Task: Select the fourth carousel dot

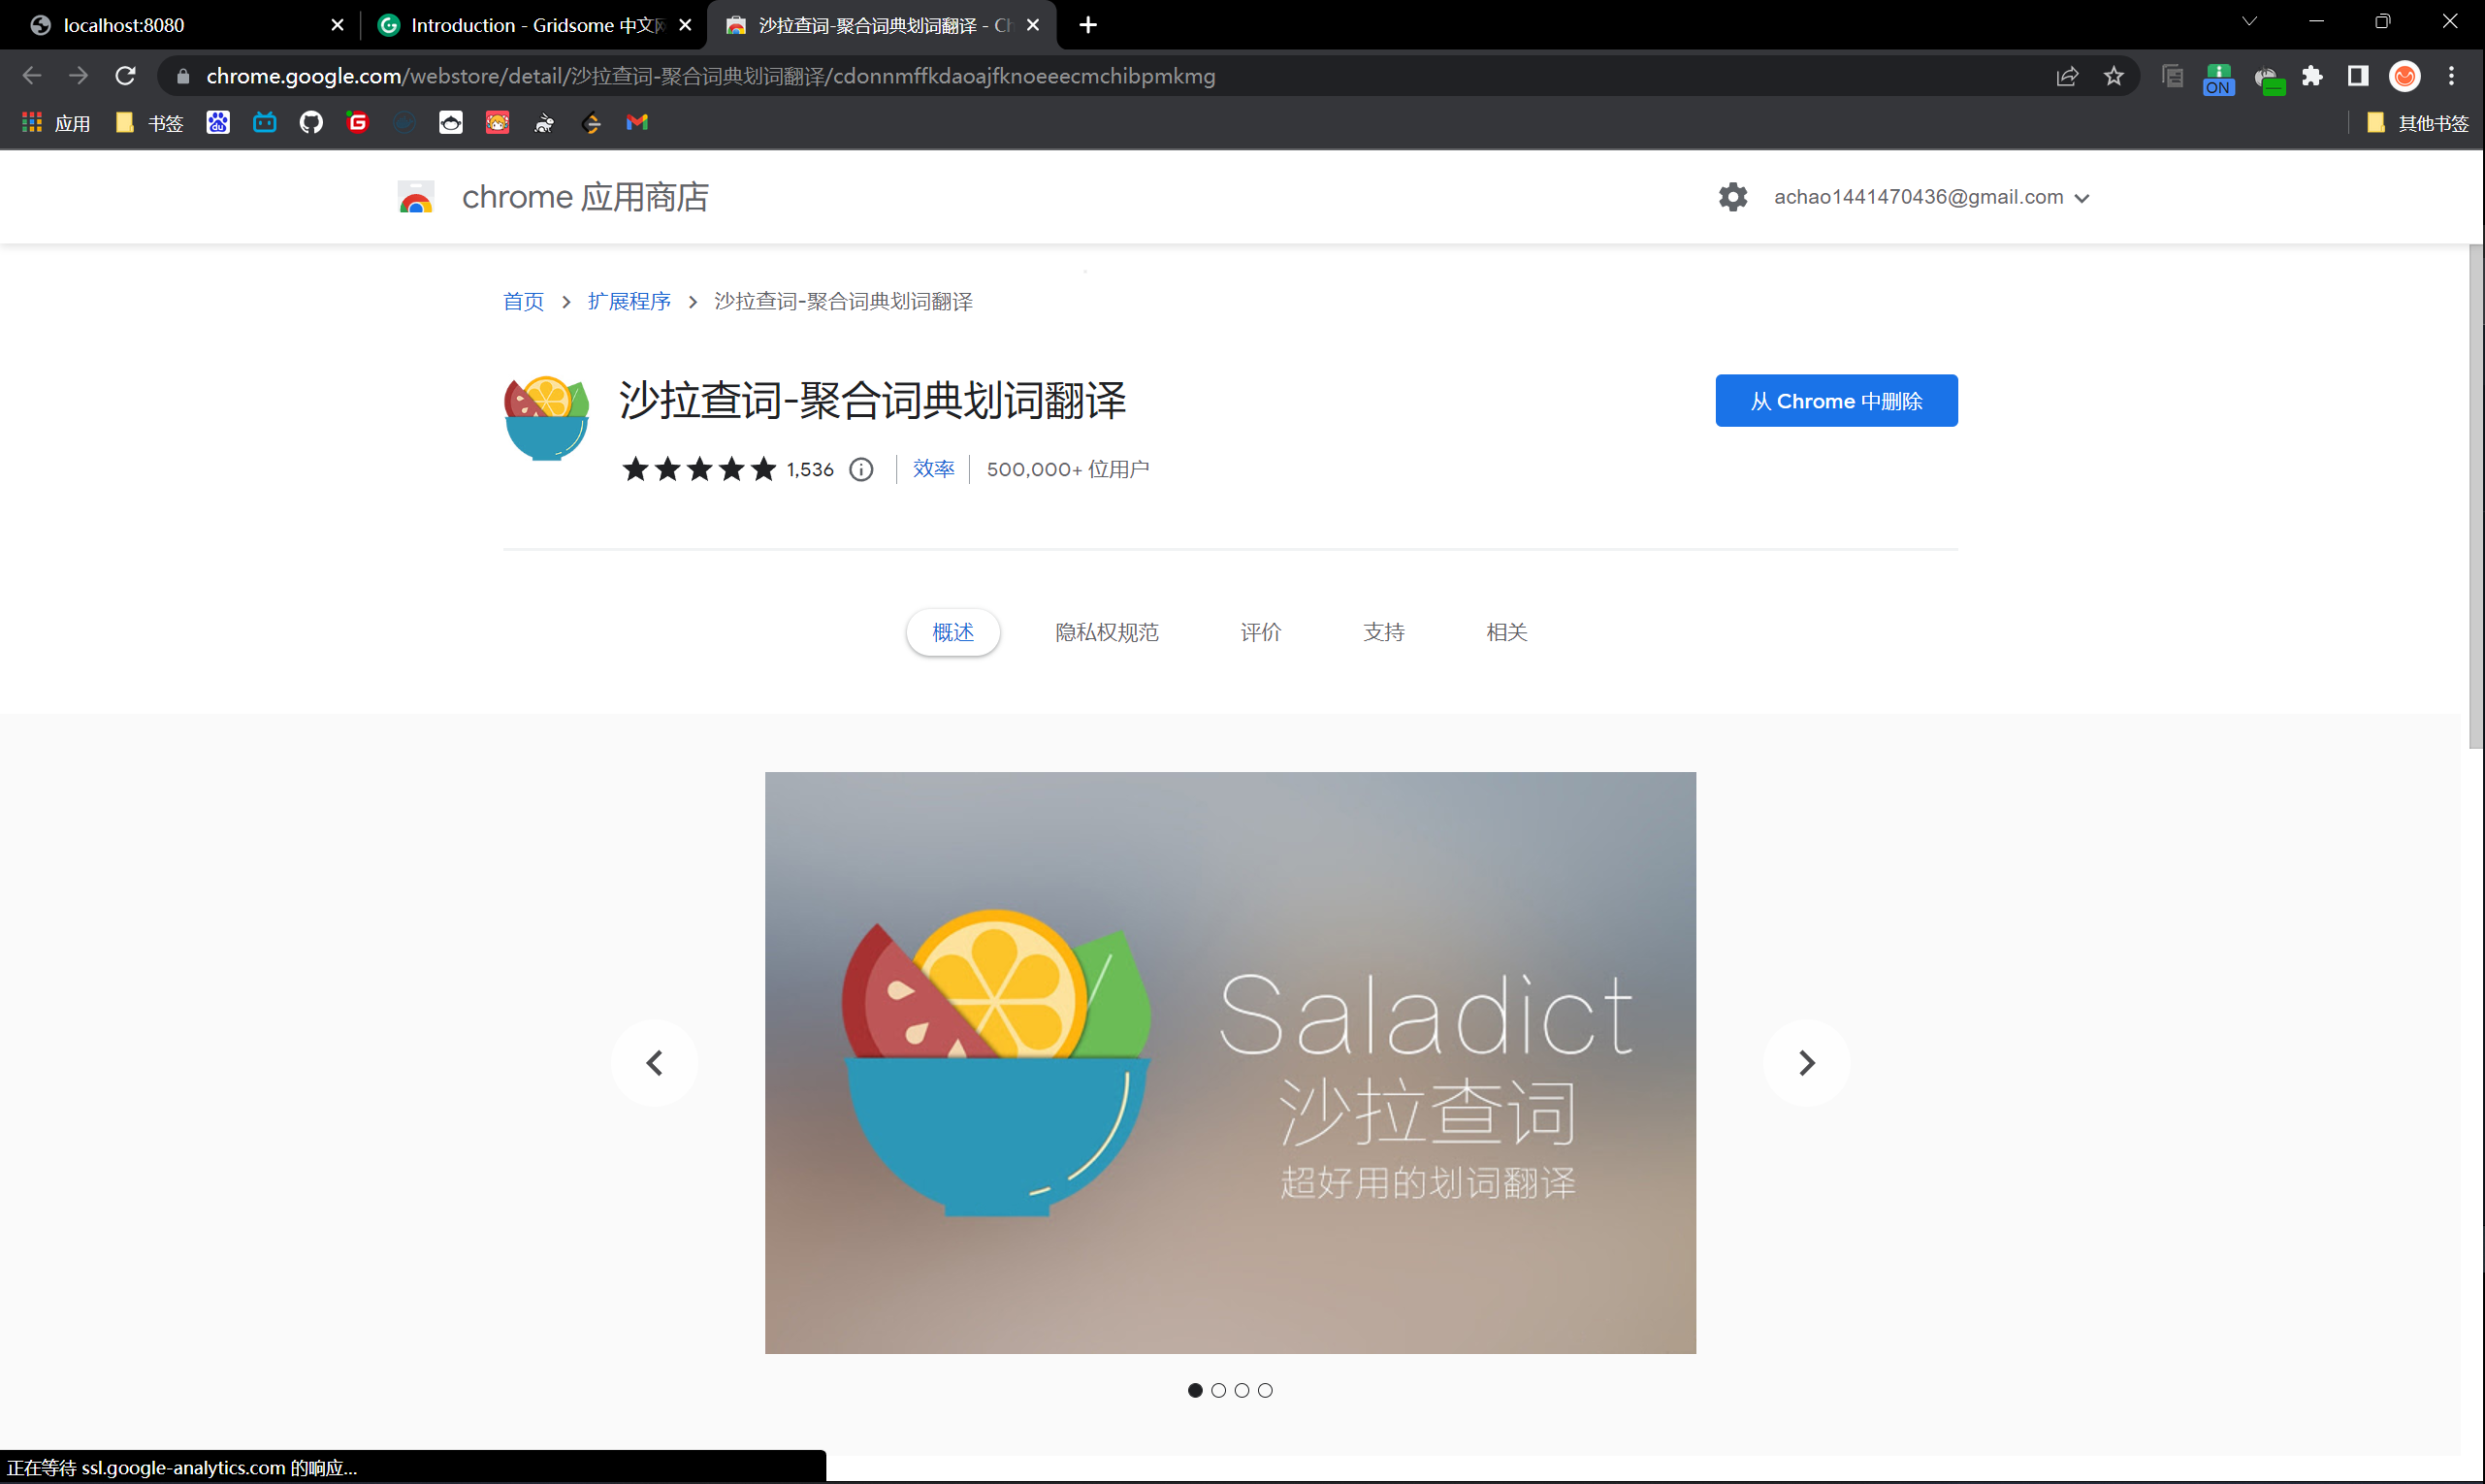Action: (x=1265, y=1390)
